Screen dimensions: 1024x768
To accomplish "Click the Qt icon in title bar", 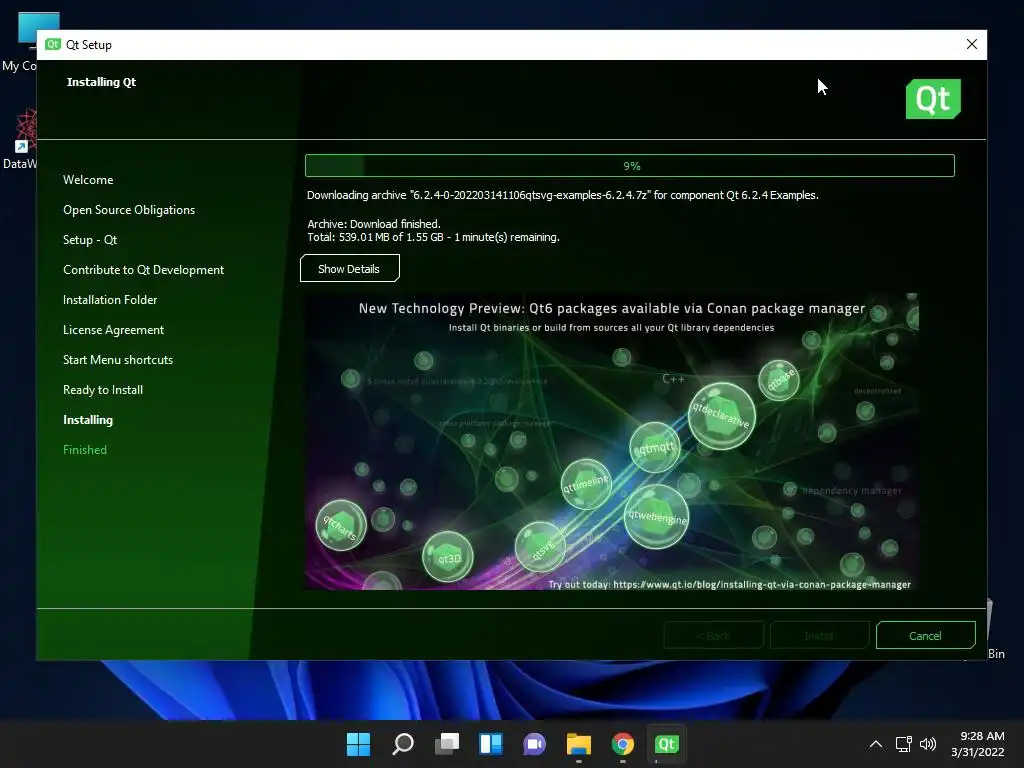I will point(53,44).
